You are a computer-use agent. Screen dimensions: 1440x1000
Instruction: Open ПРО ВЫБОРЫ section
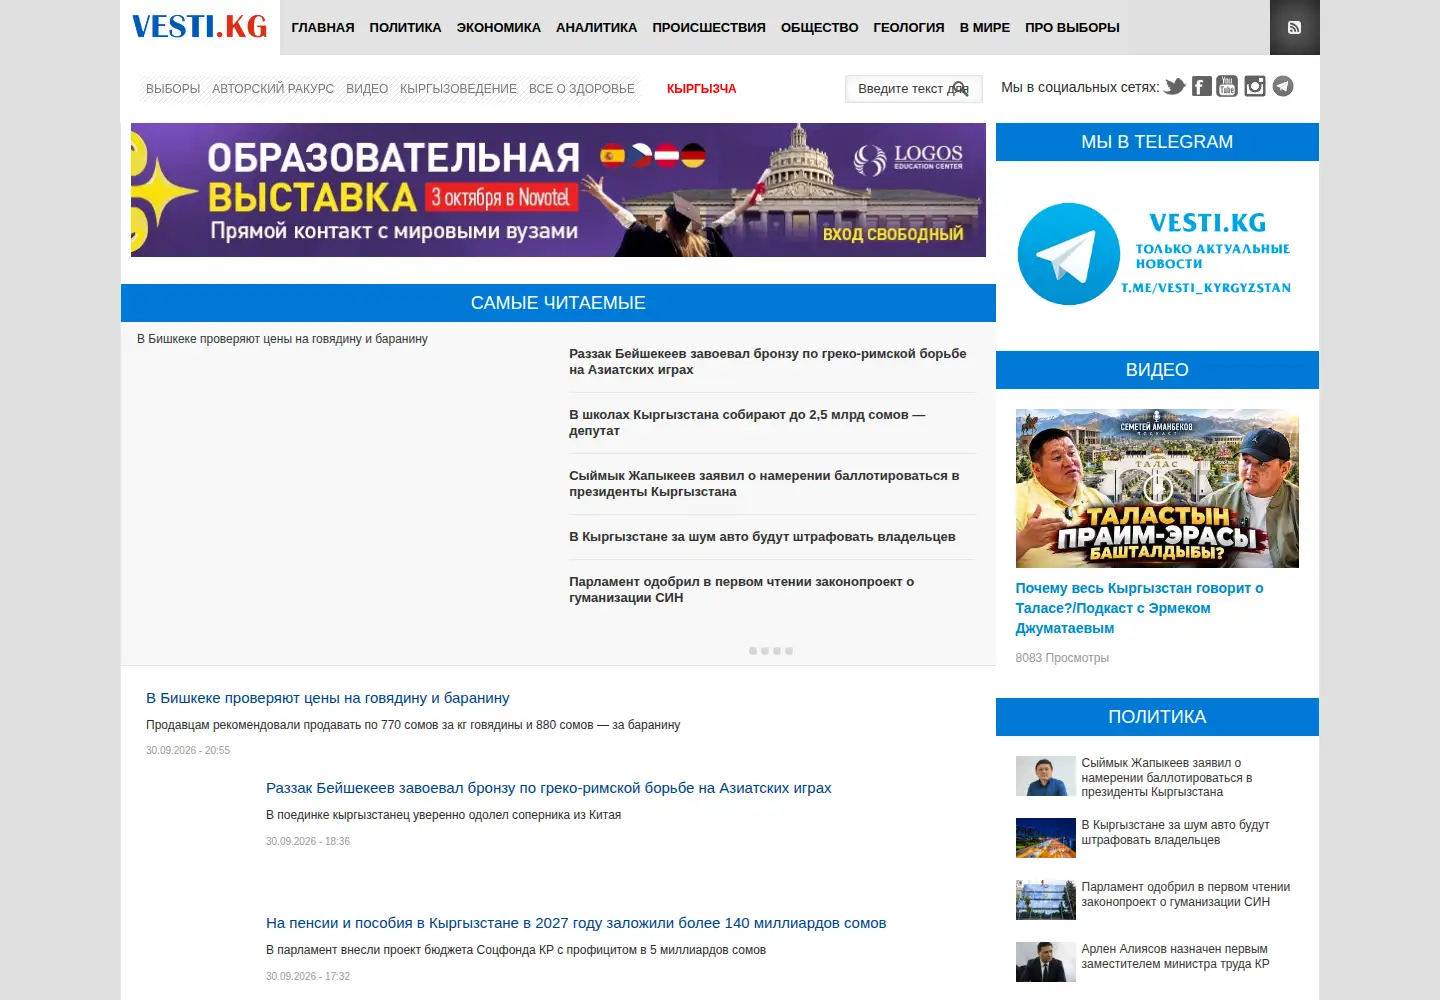click(1072, 28)
